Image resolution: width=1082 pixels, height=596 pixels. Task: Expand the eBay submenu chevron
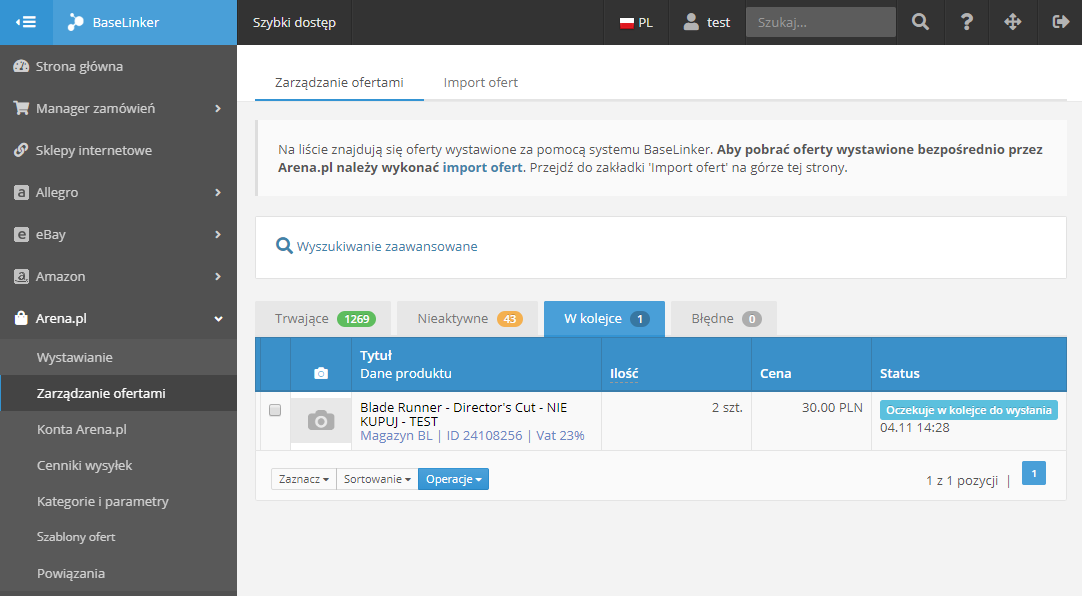tap(218, 235)
